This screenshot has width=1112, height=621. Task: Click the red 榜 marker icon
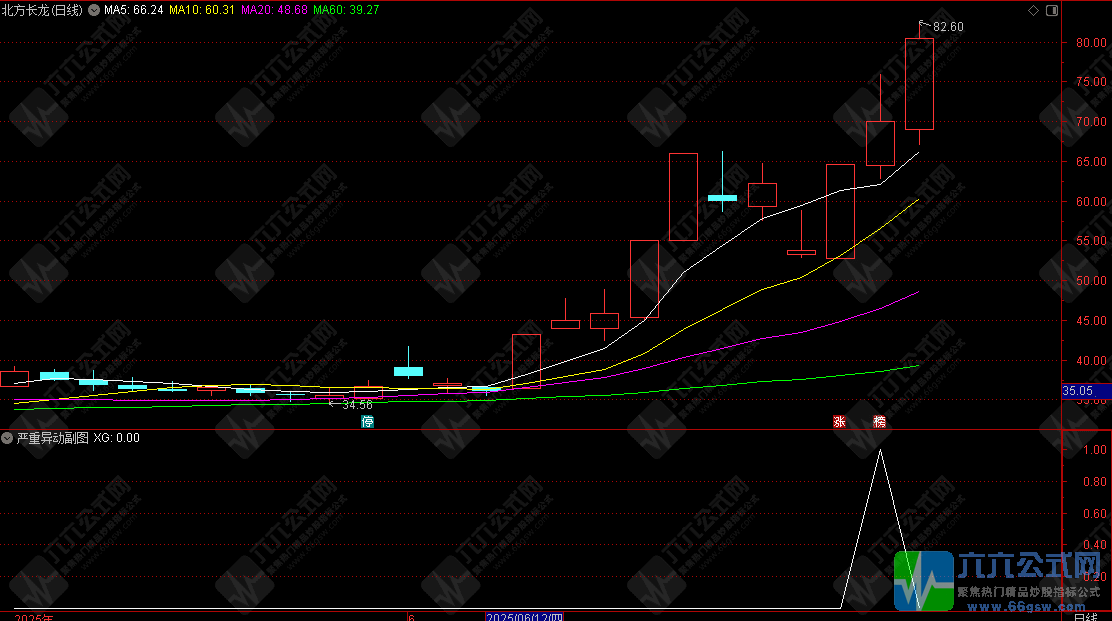click(879, 422)
